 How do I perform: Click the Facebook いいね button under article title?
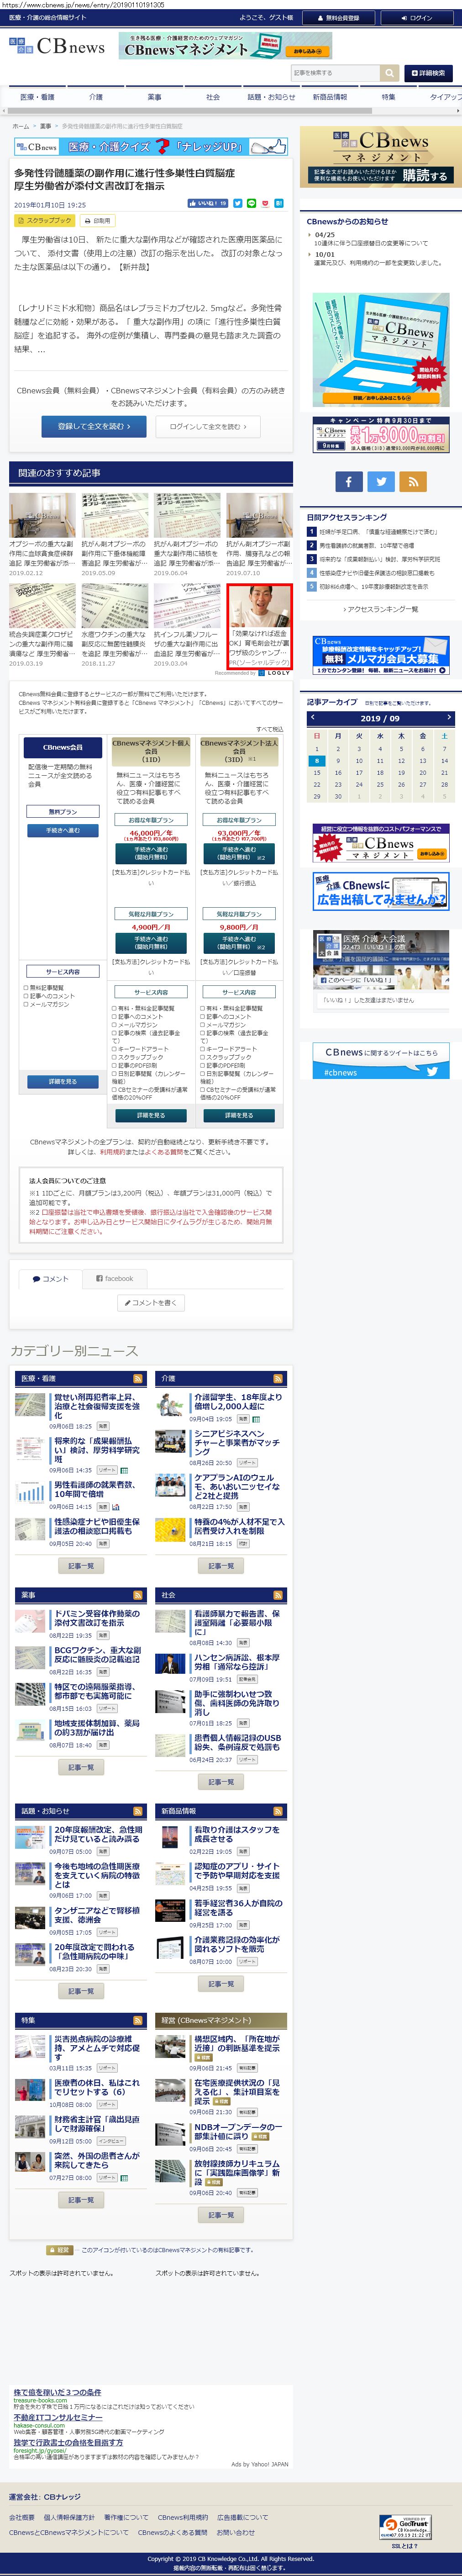tap(208, 203)
